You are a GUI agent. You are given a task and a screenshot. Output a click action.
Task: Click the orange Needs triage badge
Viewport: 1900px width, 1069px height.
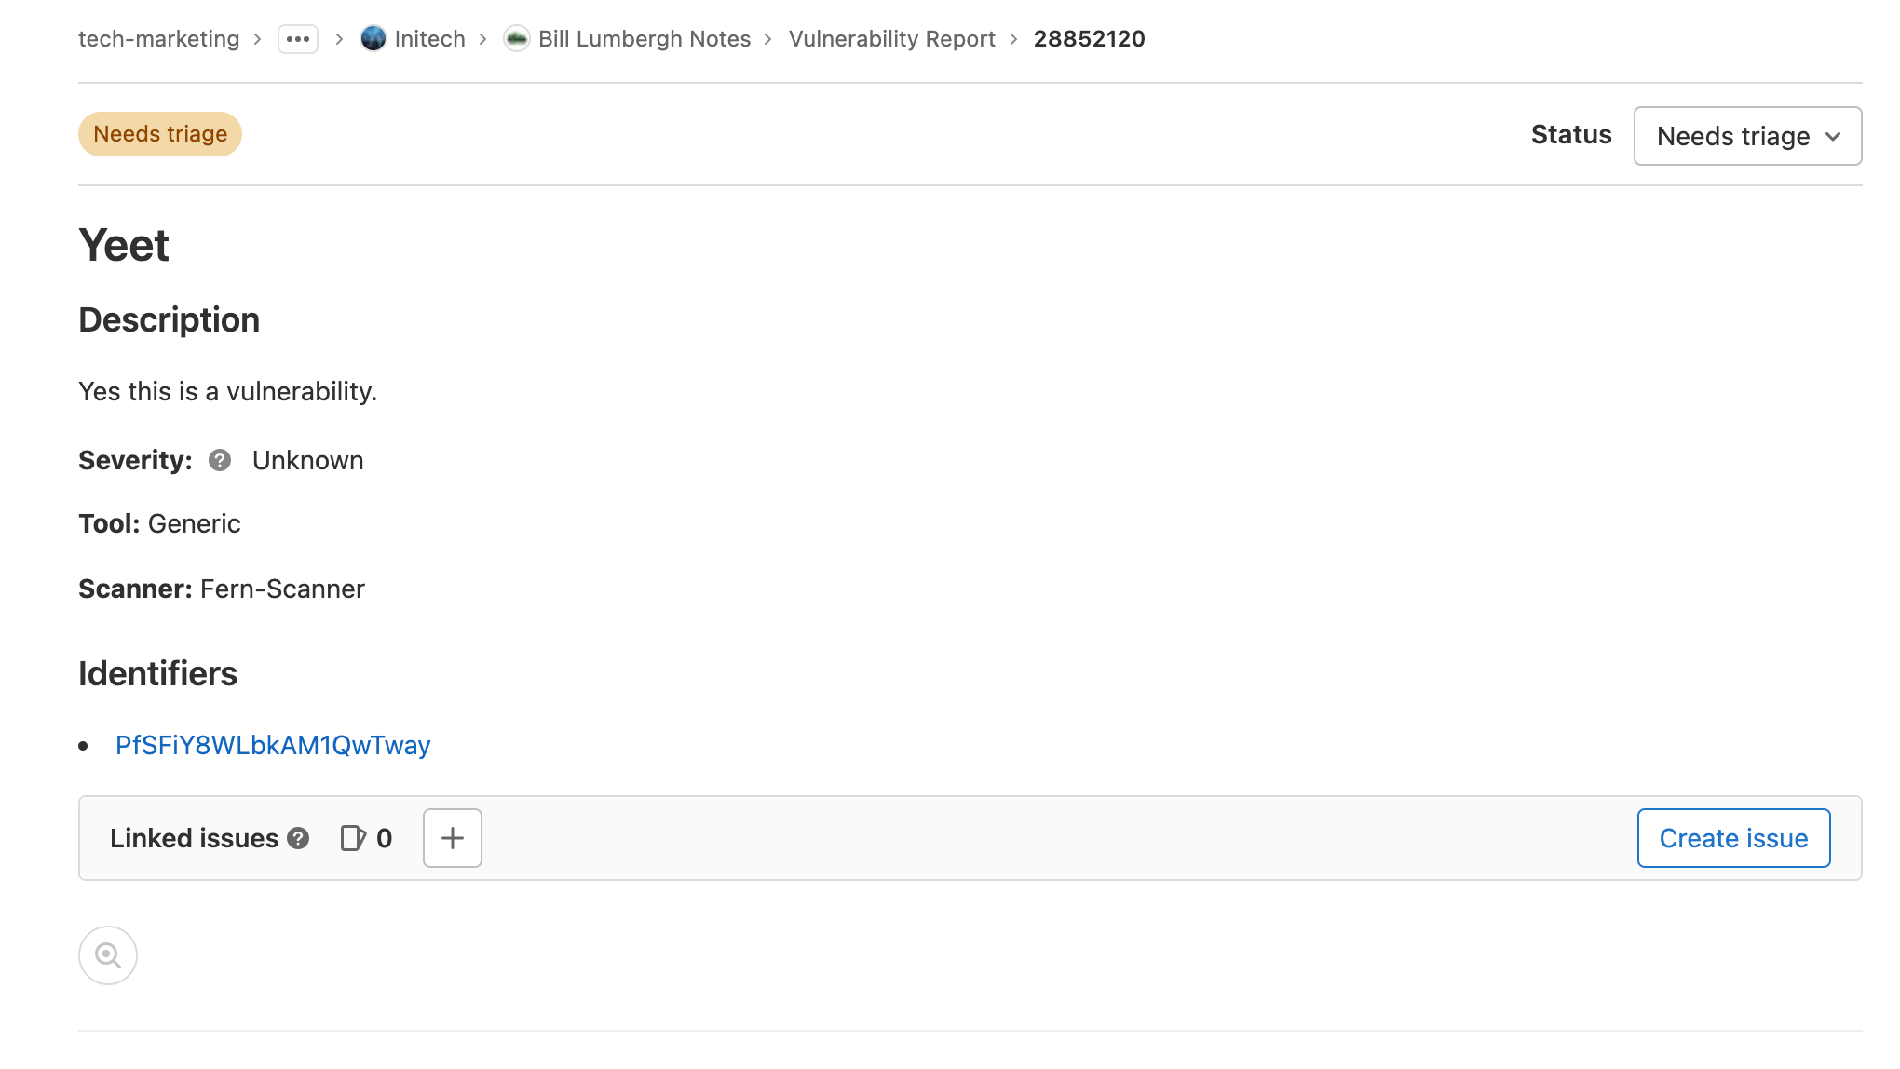point(160,134)
